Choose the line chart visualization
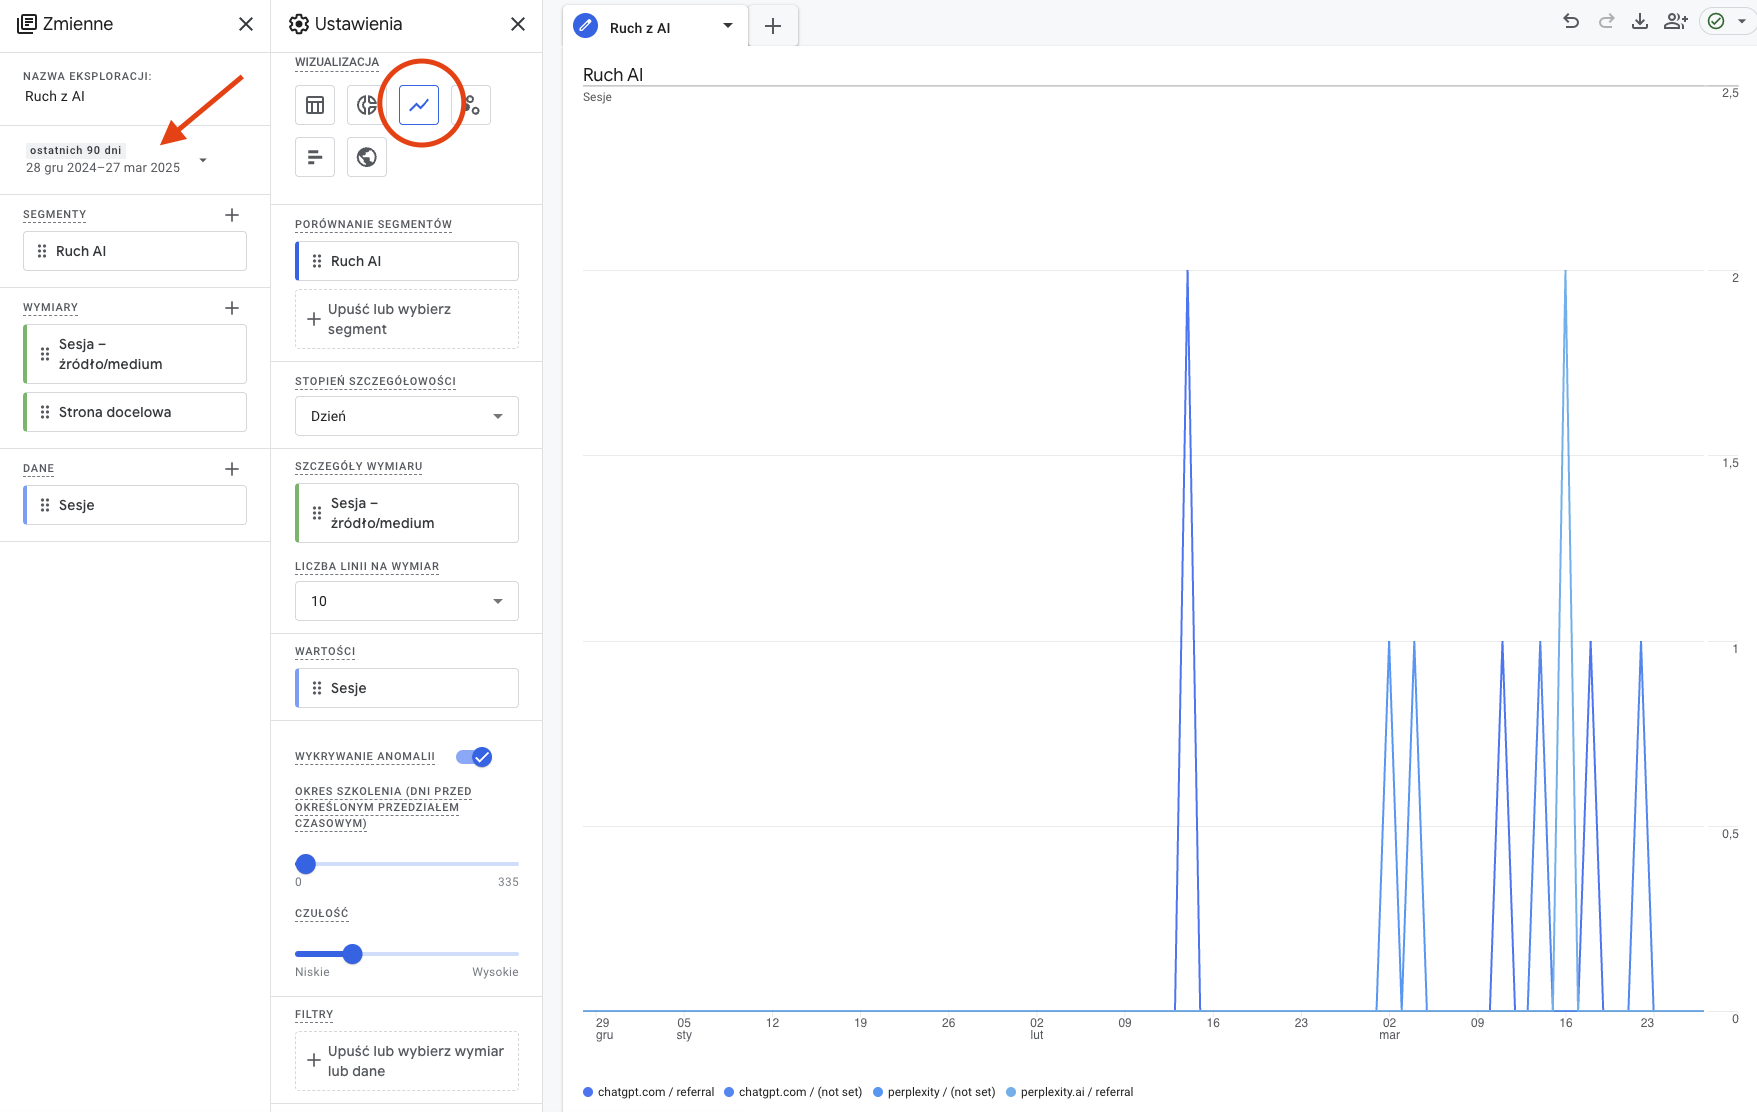1757x1112 pixels. click(x=419, y=105)
